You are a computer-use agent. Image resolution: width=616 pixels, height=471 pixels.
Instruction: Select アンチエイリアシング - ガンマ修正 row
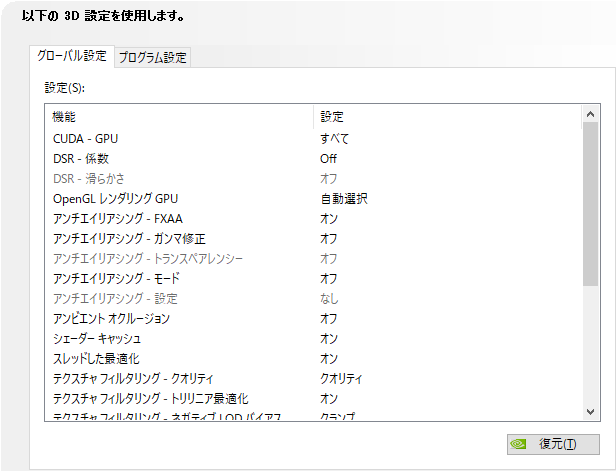[x=313, y=239]
